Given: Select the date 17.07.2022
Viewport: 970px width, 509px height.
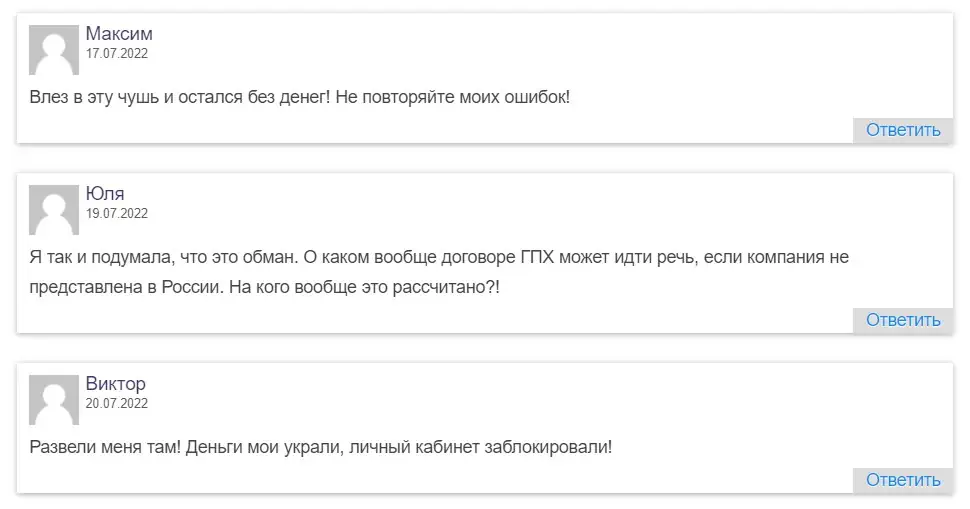Looking at the screenshot, I should [117, 53].
